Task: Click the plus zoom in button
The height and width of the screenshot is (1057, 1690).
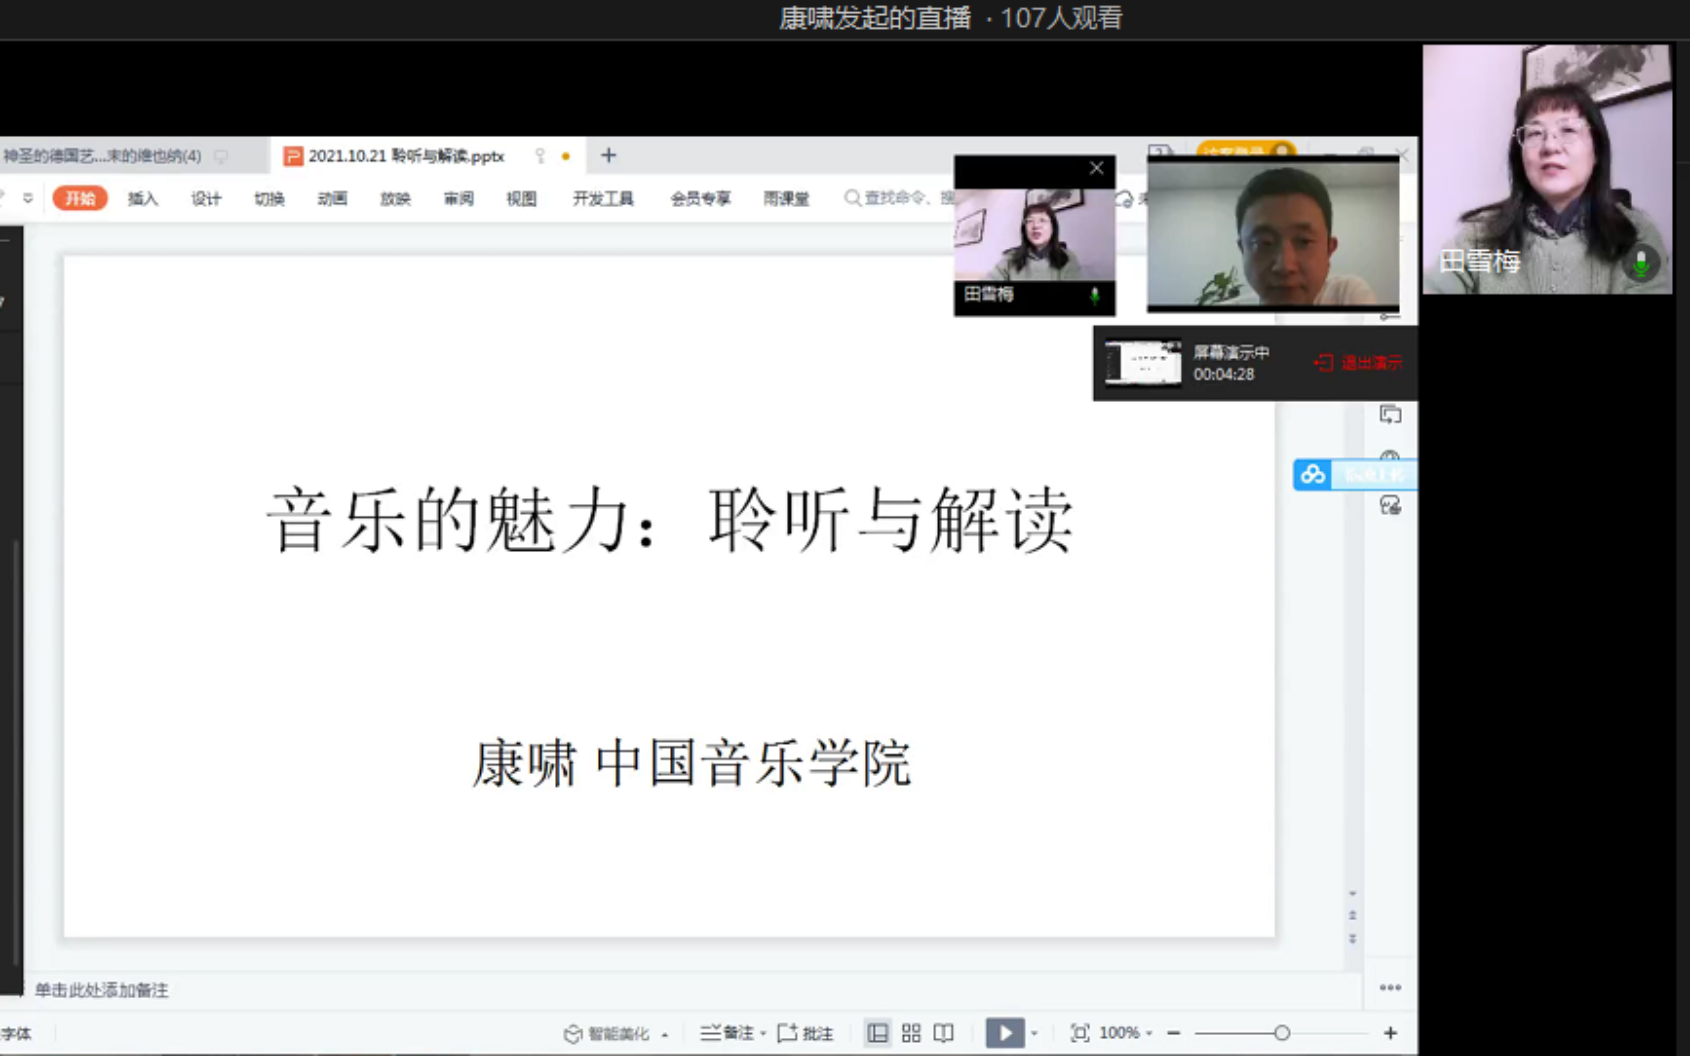Action: (1390, 1033)
